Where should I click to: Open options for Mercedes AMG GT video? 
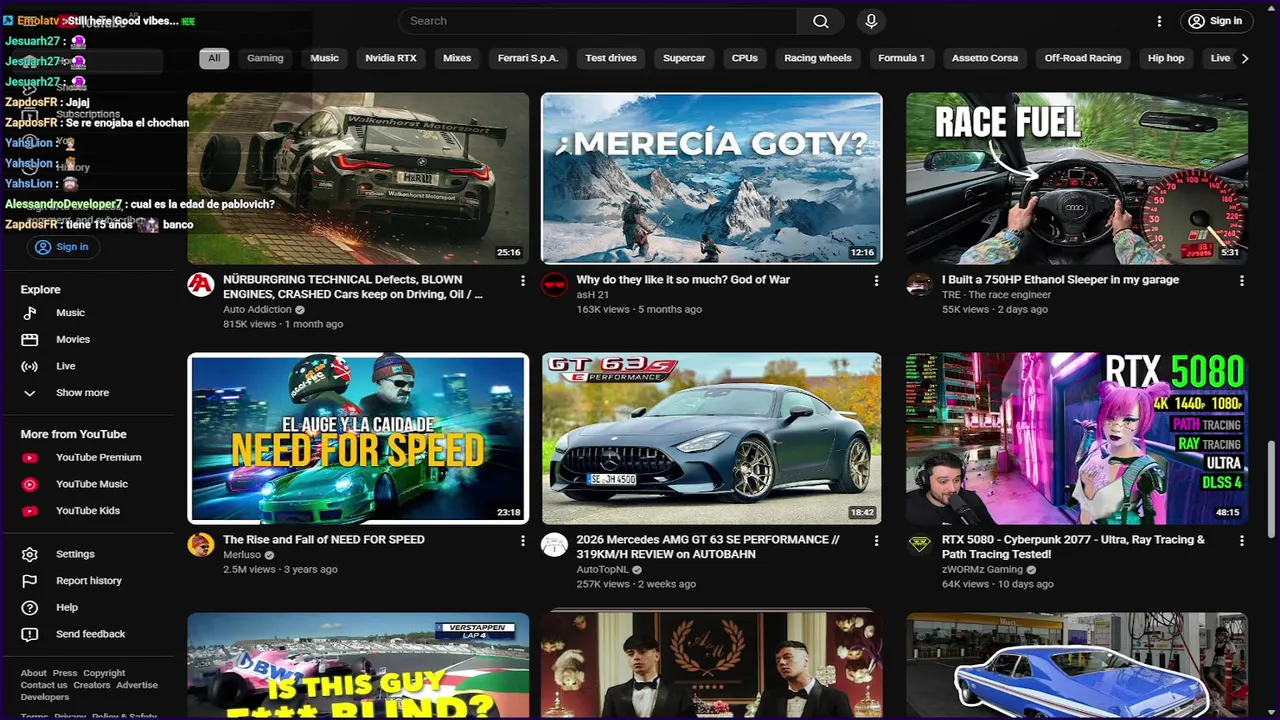(x=876, y=541)
